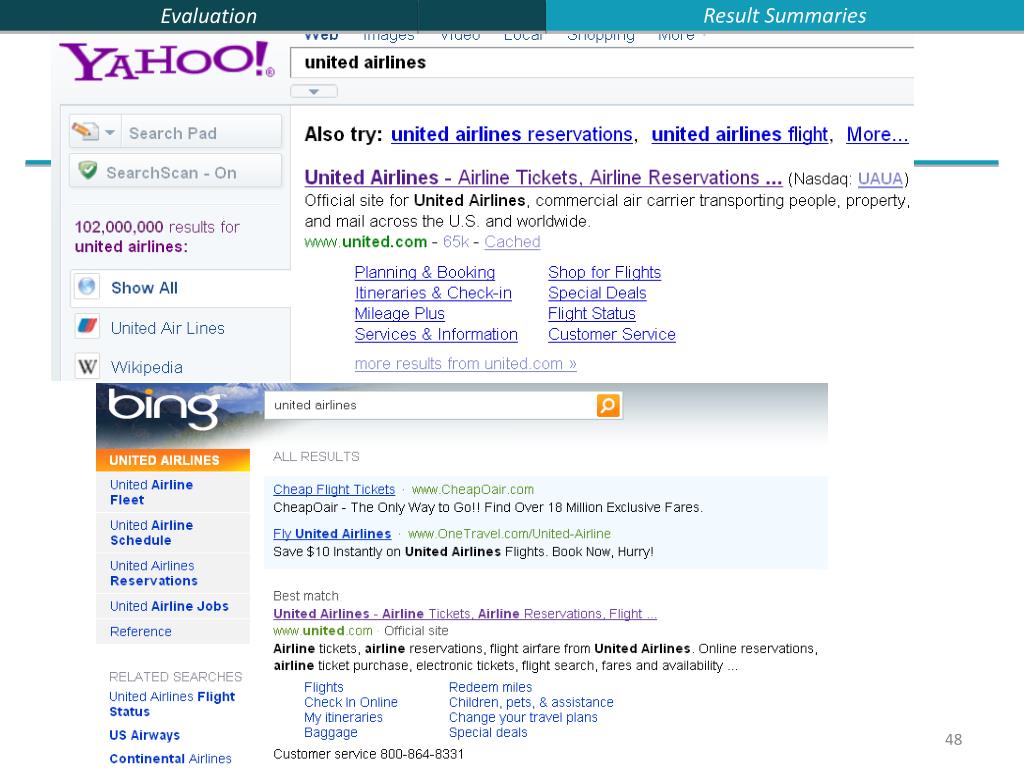
Task: Open the Bing Flights deep link
Action: pos(323,687)
